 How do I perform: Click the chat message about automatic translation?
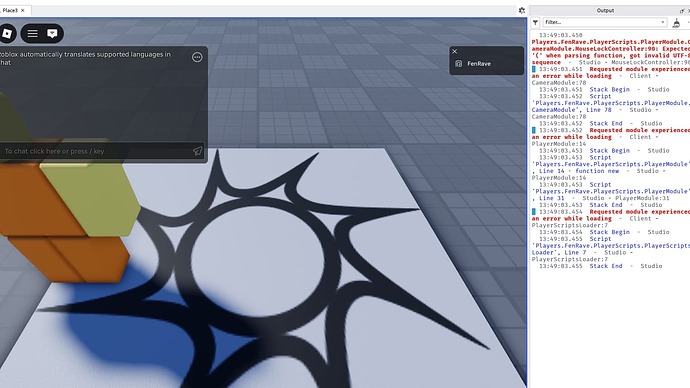pyautogui.click(x=85, y=59)
